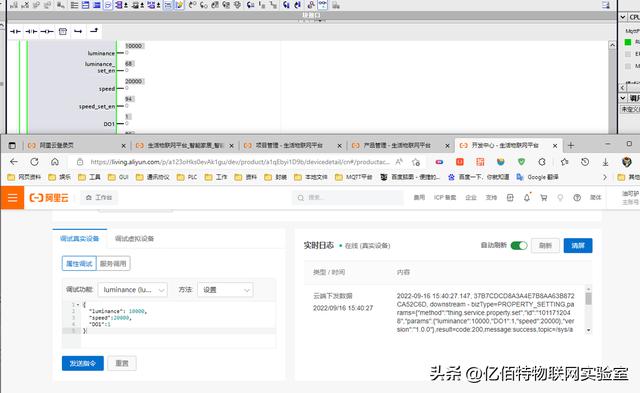Open the 方法 设置 method dropdown
Viewport: 640px width, 393px height.
pyautogui.click(x=225, y=290)
